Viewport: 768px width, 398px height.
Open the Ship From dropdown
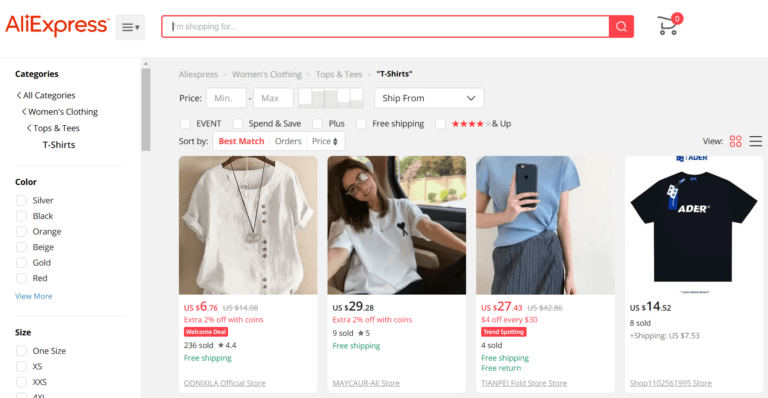[429, 98]
